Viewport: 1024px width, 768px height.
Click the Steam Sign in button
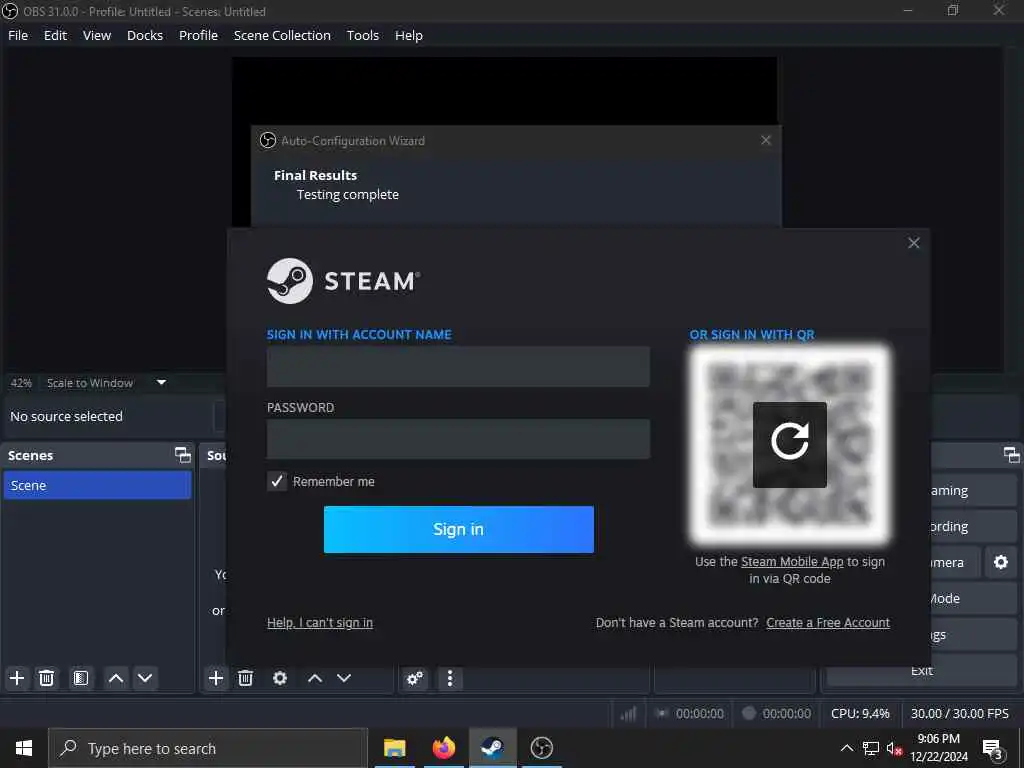(458, 529)
